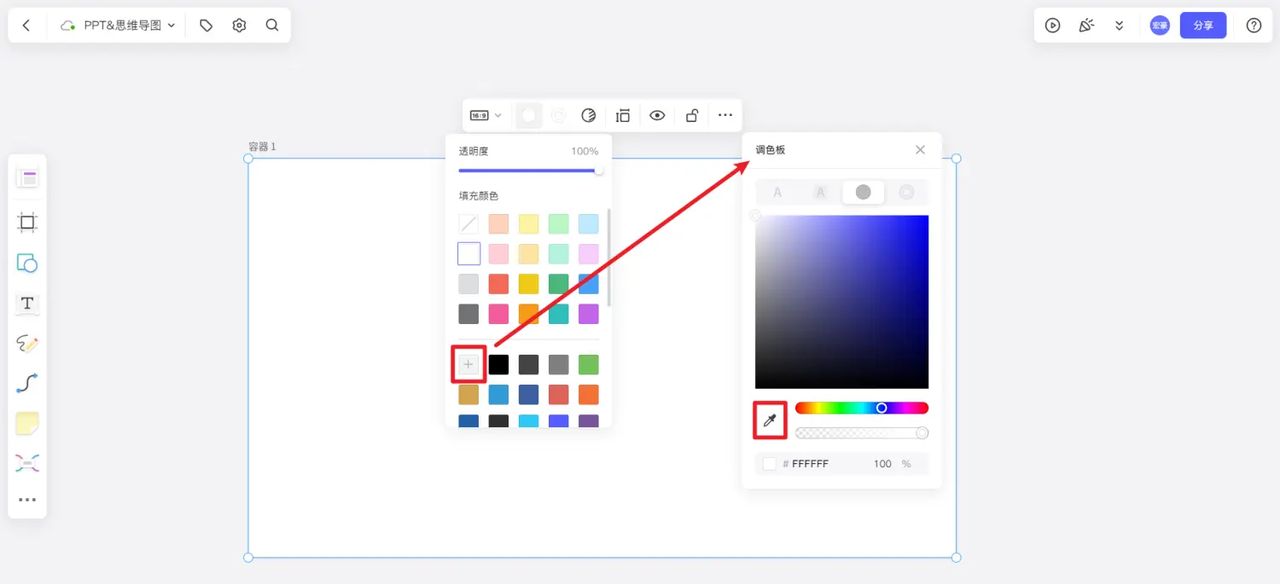This screenshot has height=584, width=1280.
Task: Select the hot pink fill swatch
Action: 498,314
